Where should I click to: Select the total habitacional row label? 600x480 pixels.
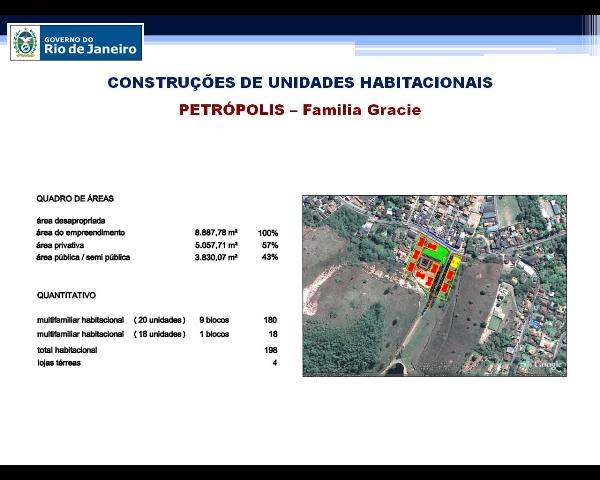67,351
